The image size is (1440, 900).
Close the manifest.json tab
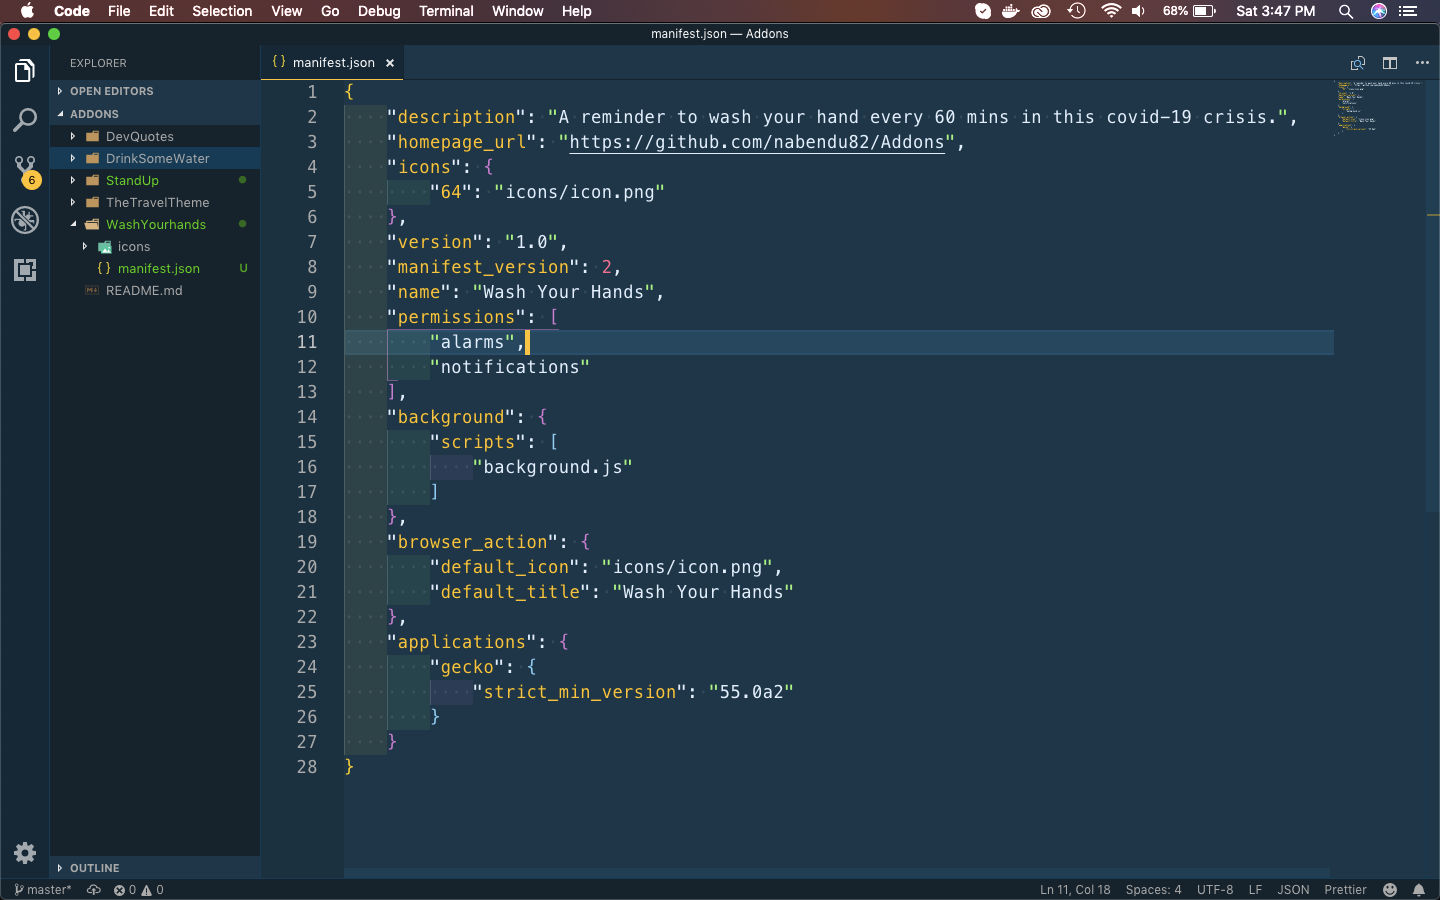(390, 63)
